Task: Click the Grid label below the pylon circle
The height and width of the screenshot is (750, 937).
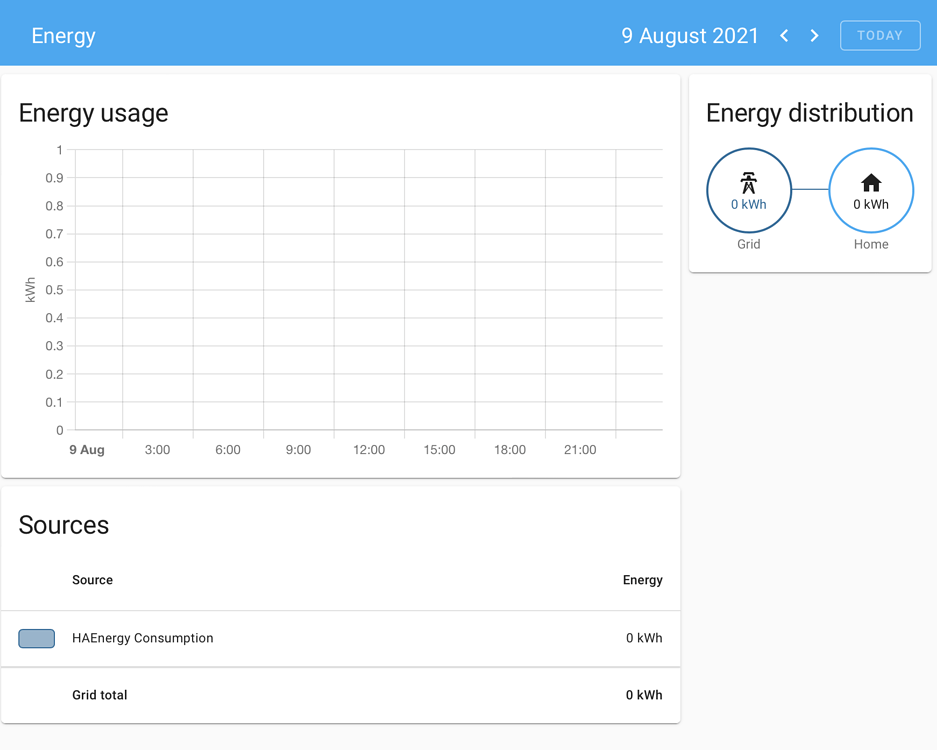Action: (x=749, y=244)
